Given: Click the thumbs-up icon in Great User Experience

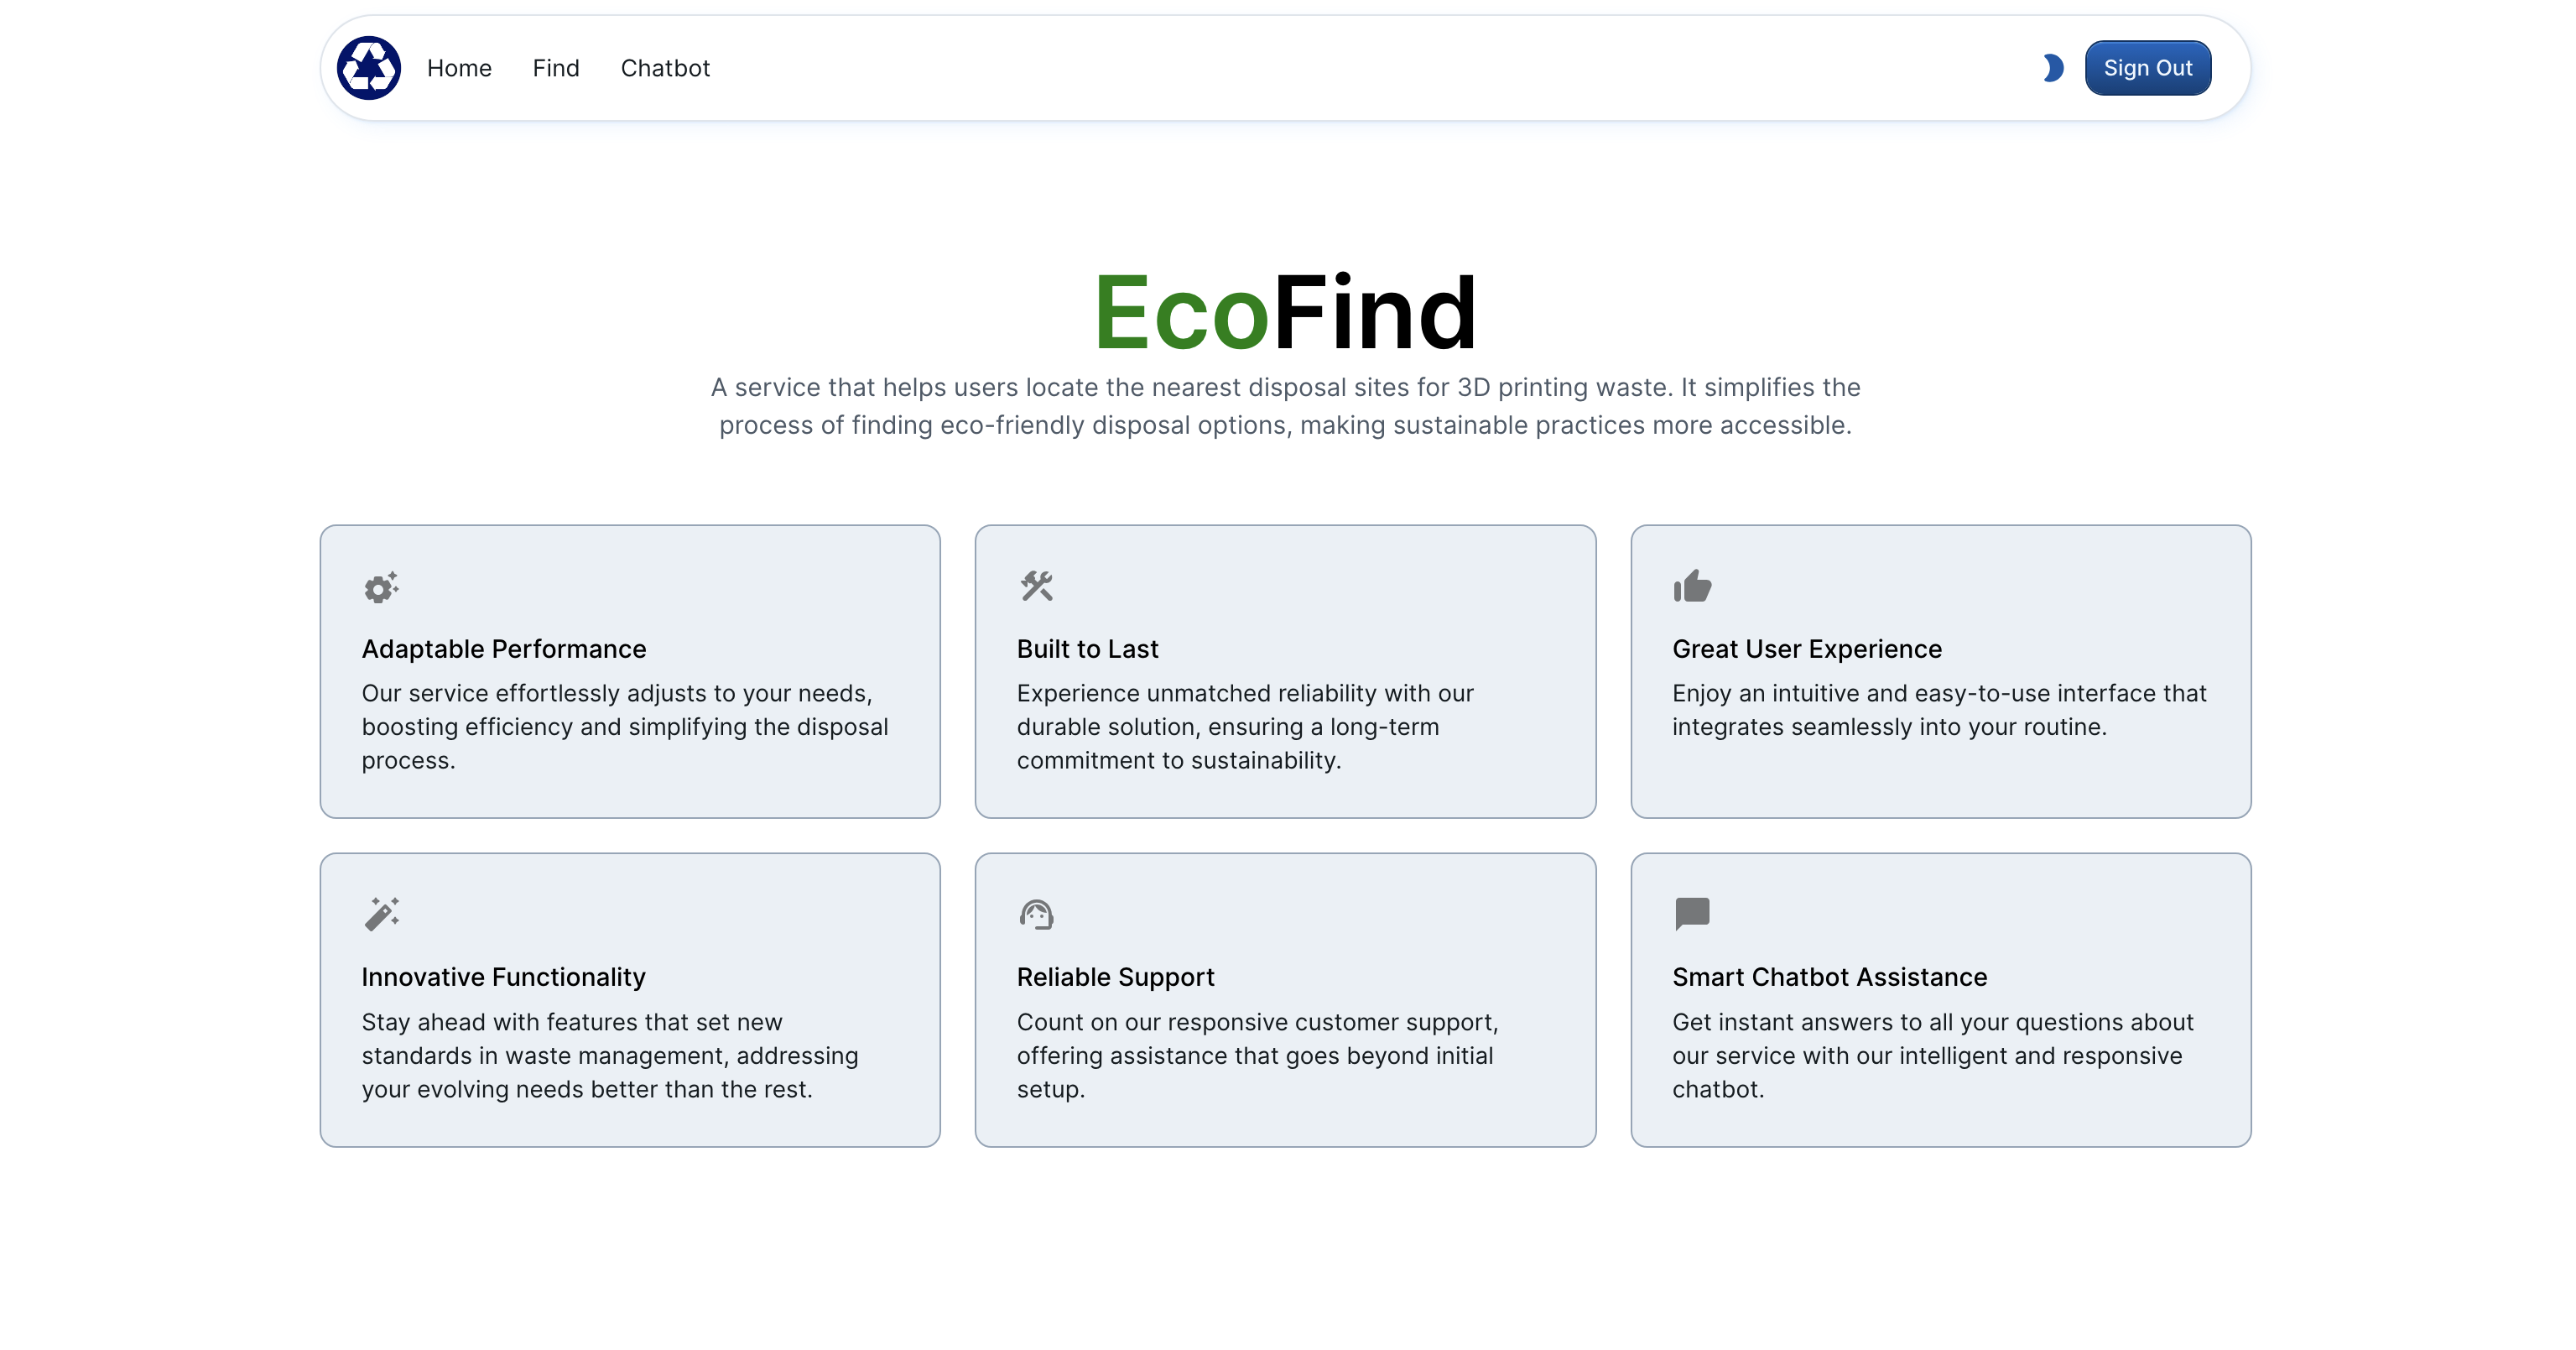Looking at the screenshot, I should [1692, 586].
